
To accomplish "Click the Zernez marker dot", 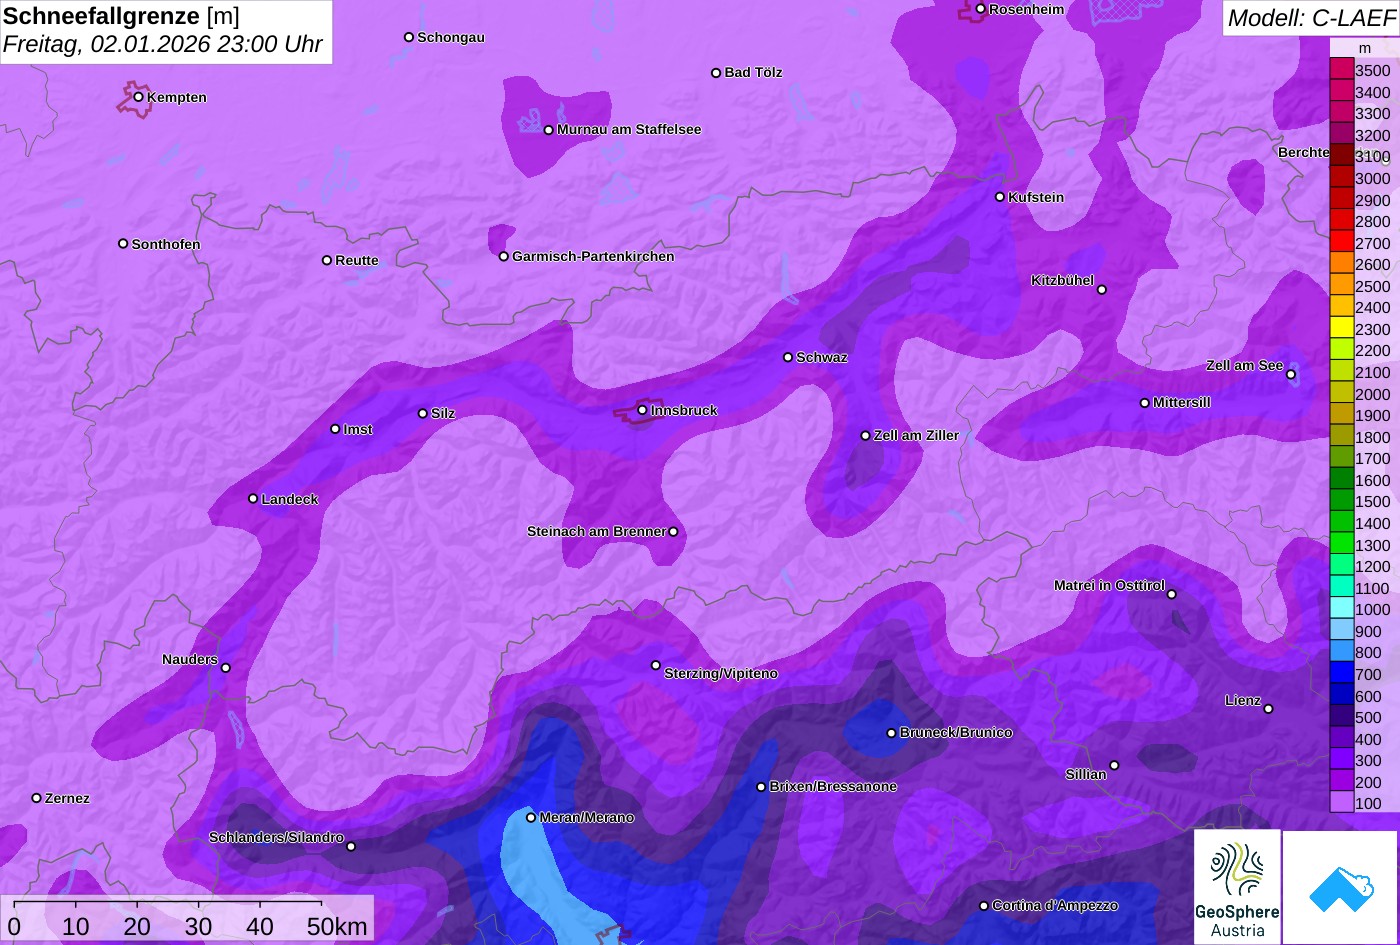I will pyautogui.click(x=37, y=798).
